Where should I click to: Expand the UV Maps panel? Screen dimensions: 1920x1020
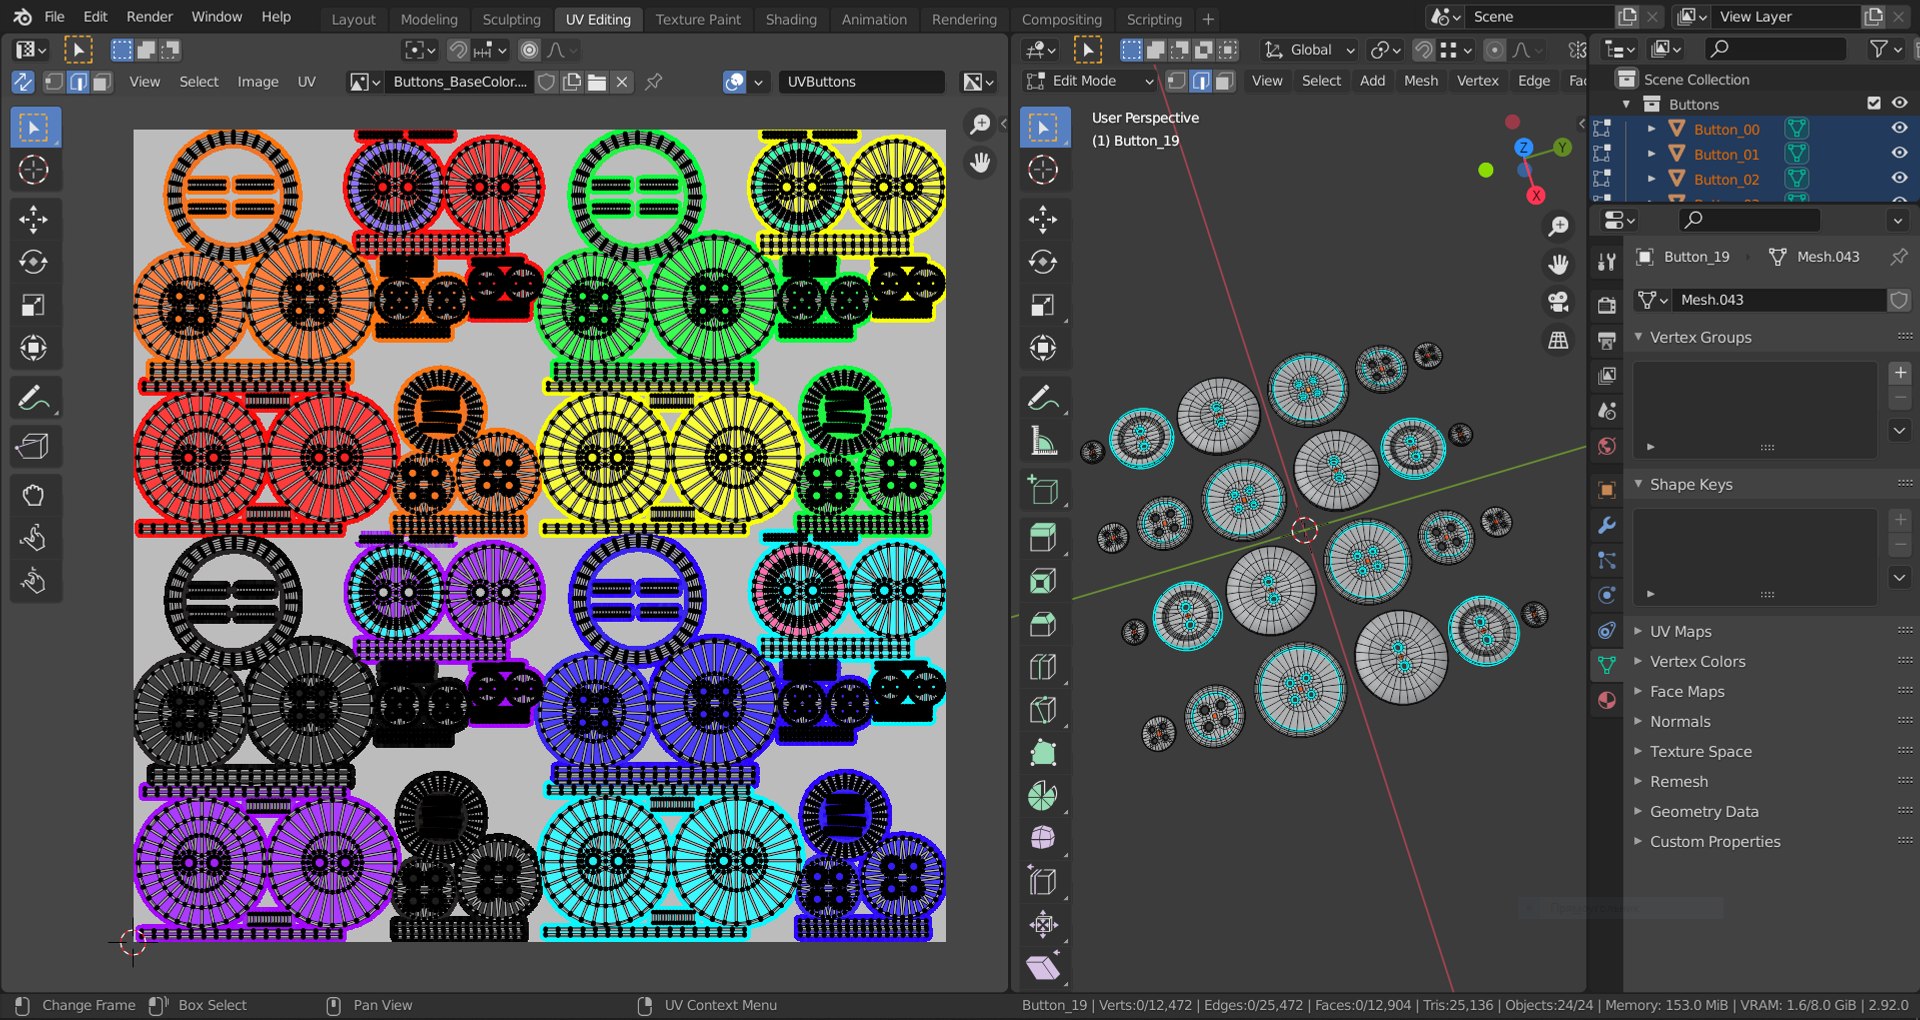pos(1680,632)
